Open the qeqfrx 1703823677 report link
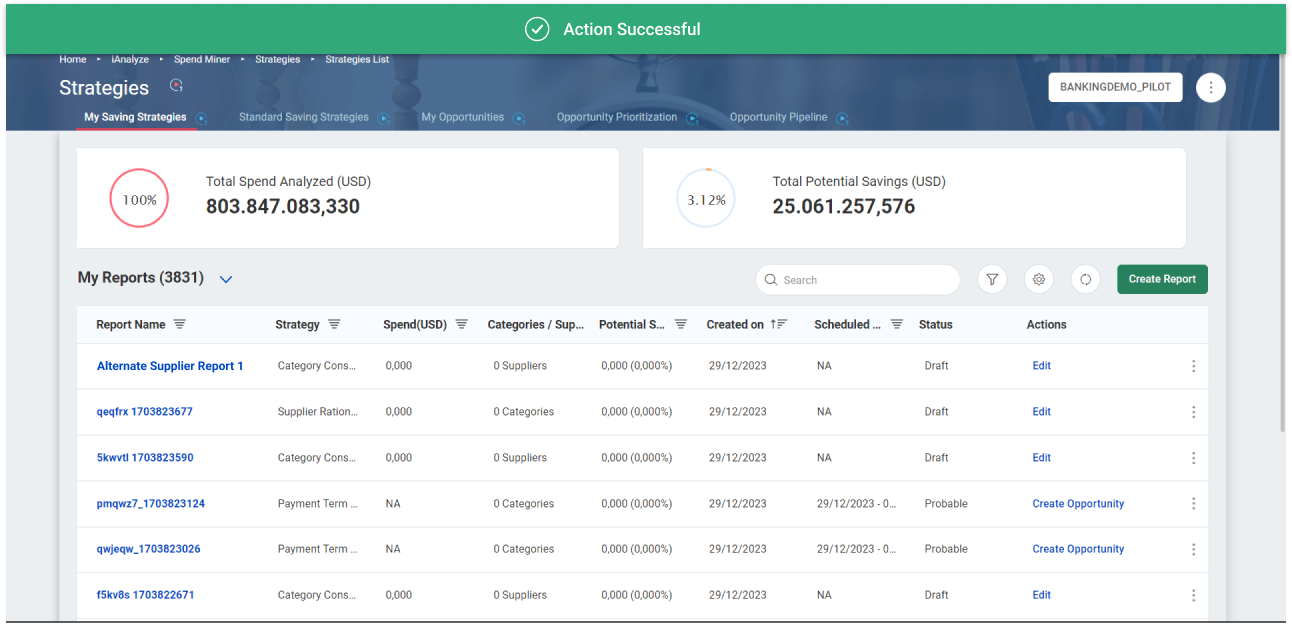Viewport: 1292px width, 624px height. [145, 412]
